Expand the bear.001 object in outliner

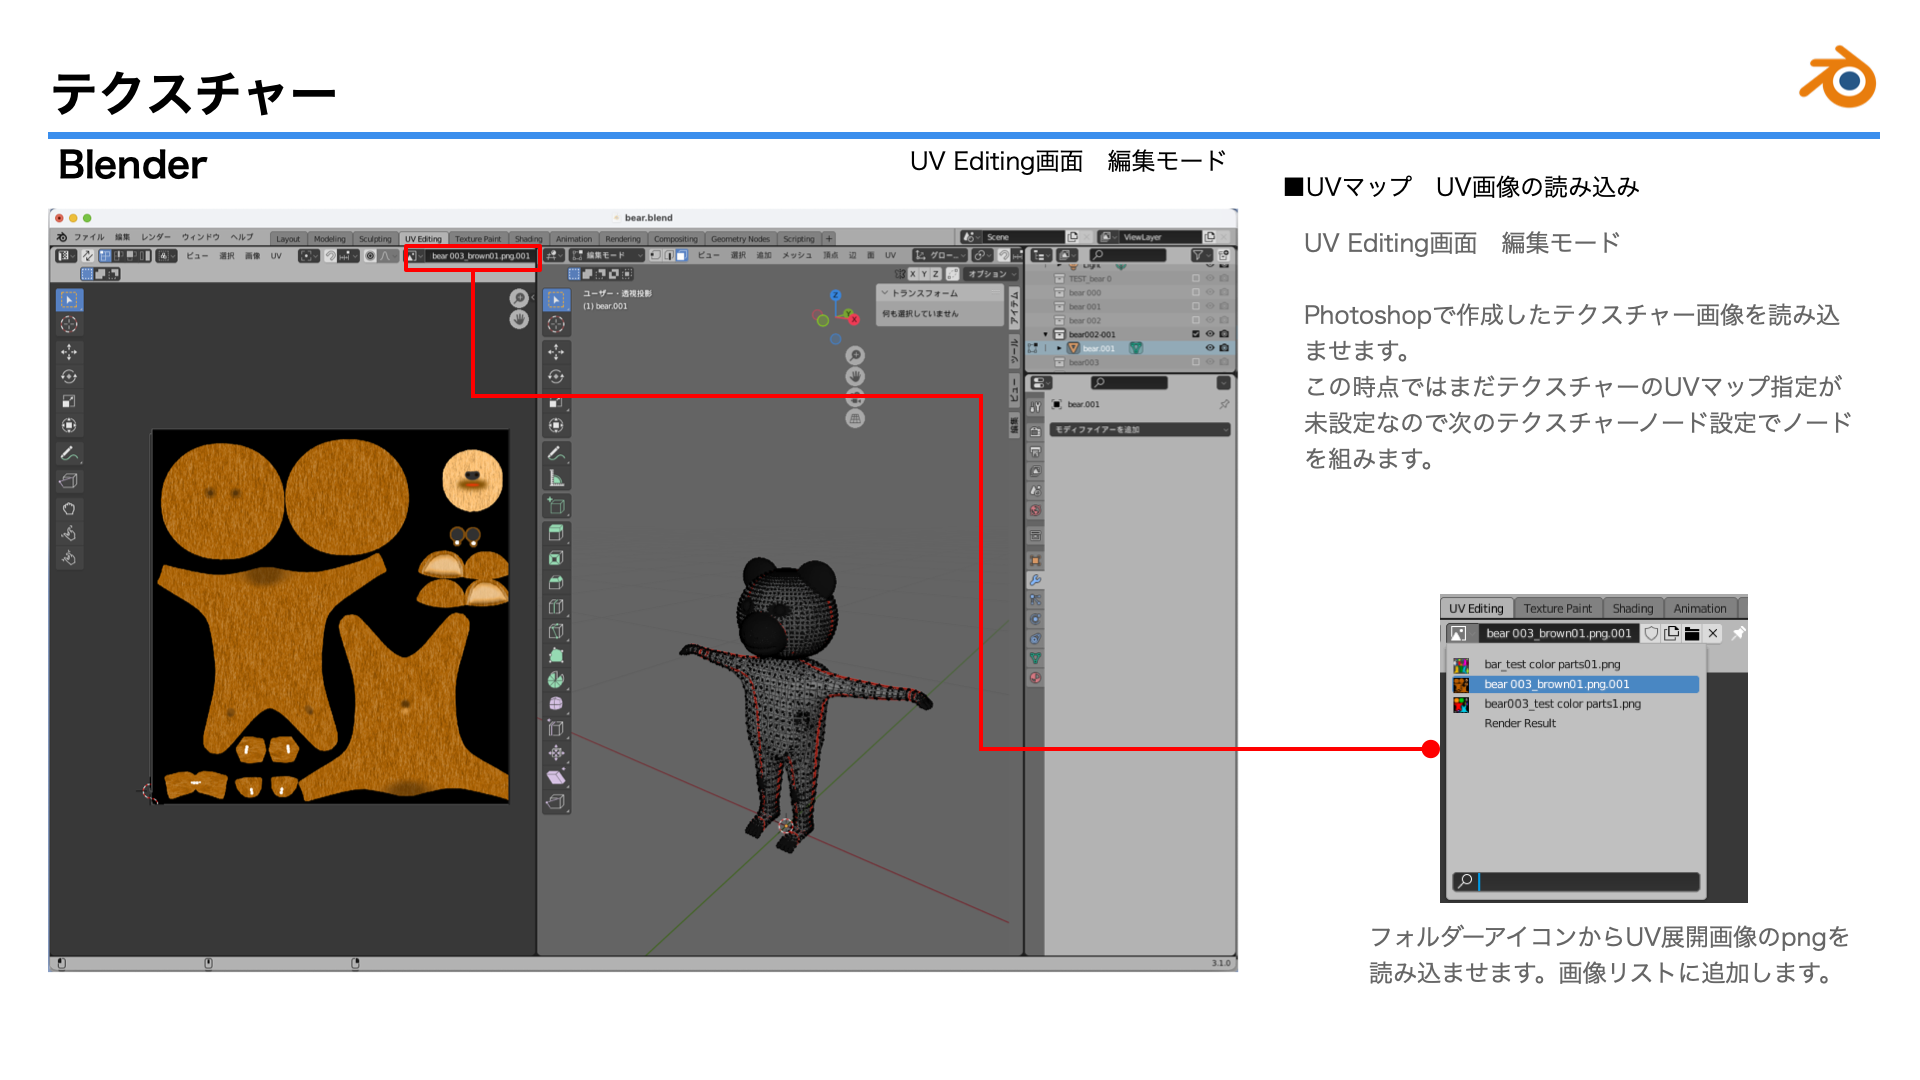click(x=1059, y=348)
